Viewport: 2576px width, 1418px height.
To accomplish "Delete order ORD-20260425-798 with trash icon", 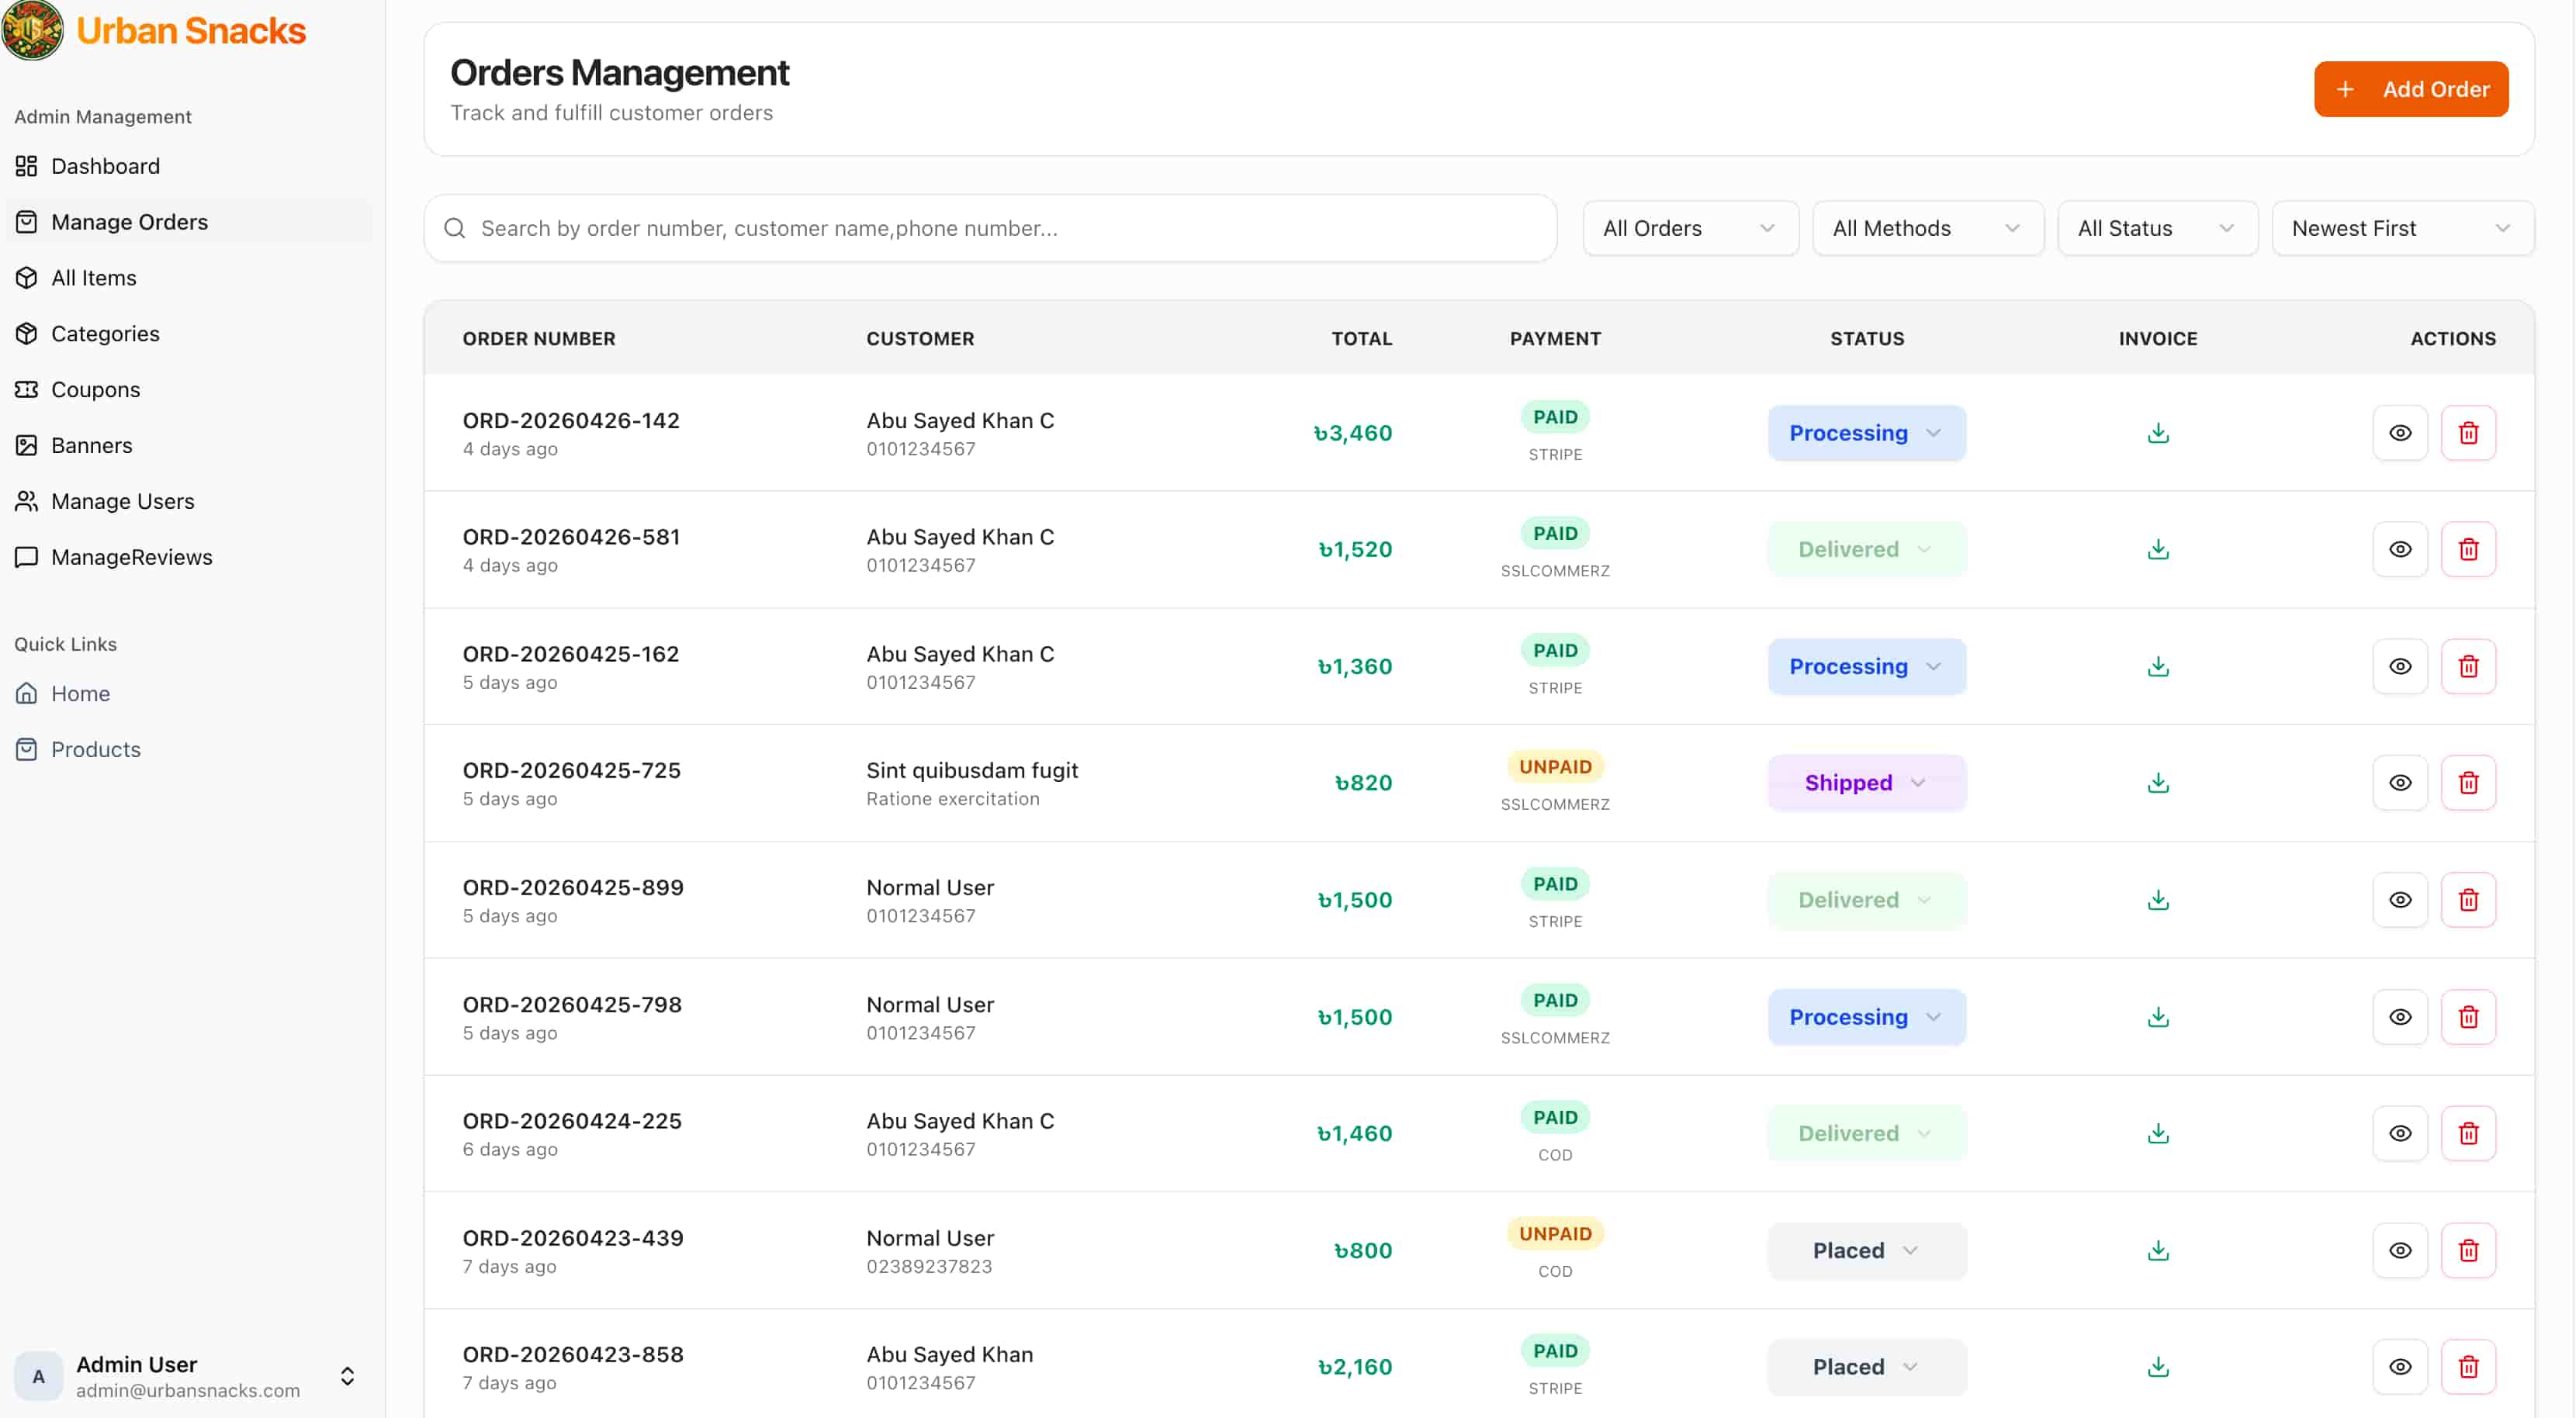I will pos(2468,1017).
